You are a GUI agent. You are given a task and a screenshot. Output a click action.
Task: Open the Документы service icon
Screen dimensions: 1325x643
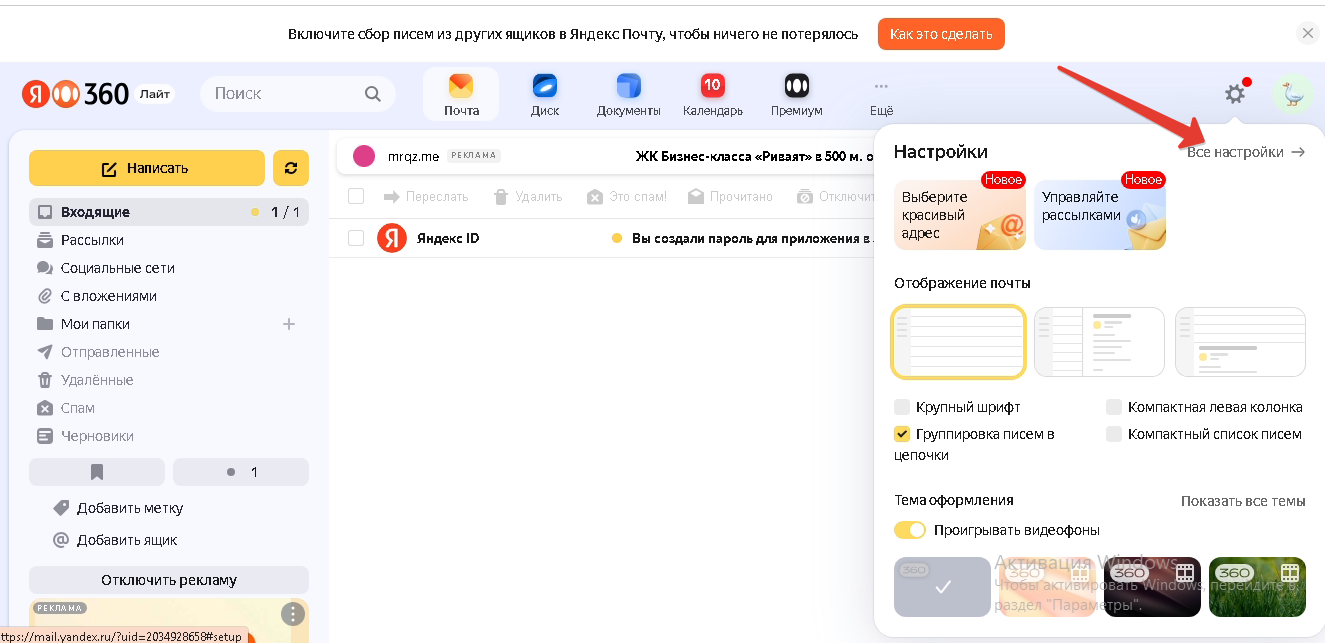[629, 95]
